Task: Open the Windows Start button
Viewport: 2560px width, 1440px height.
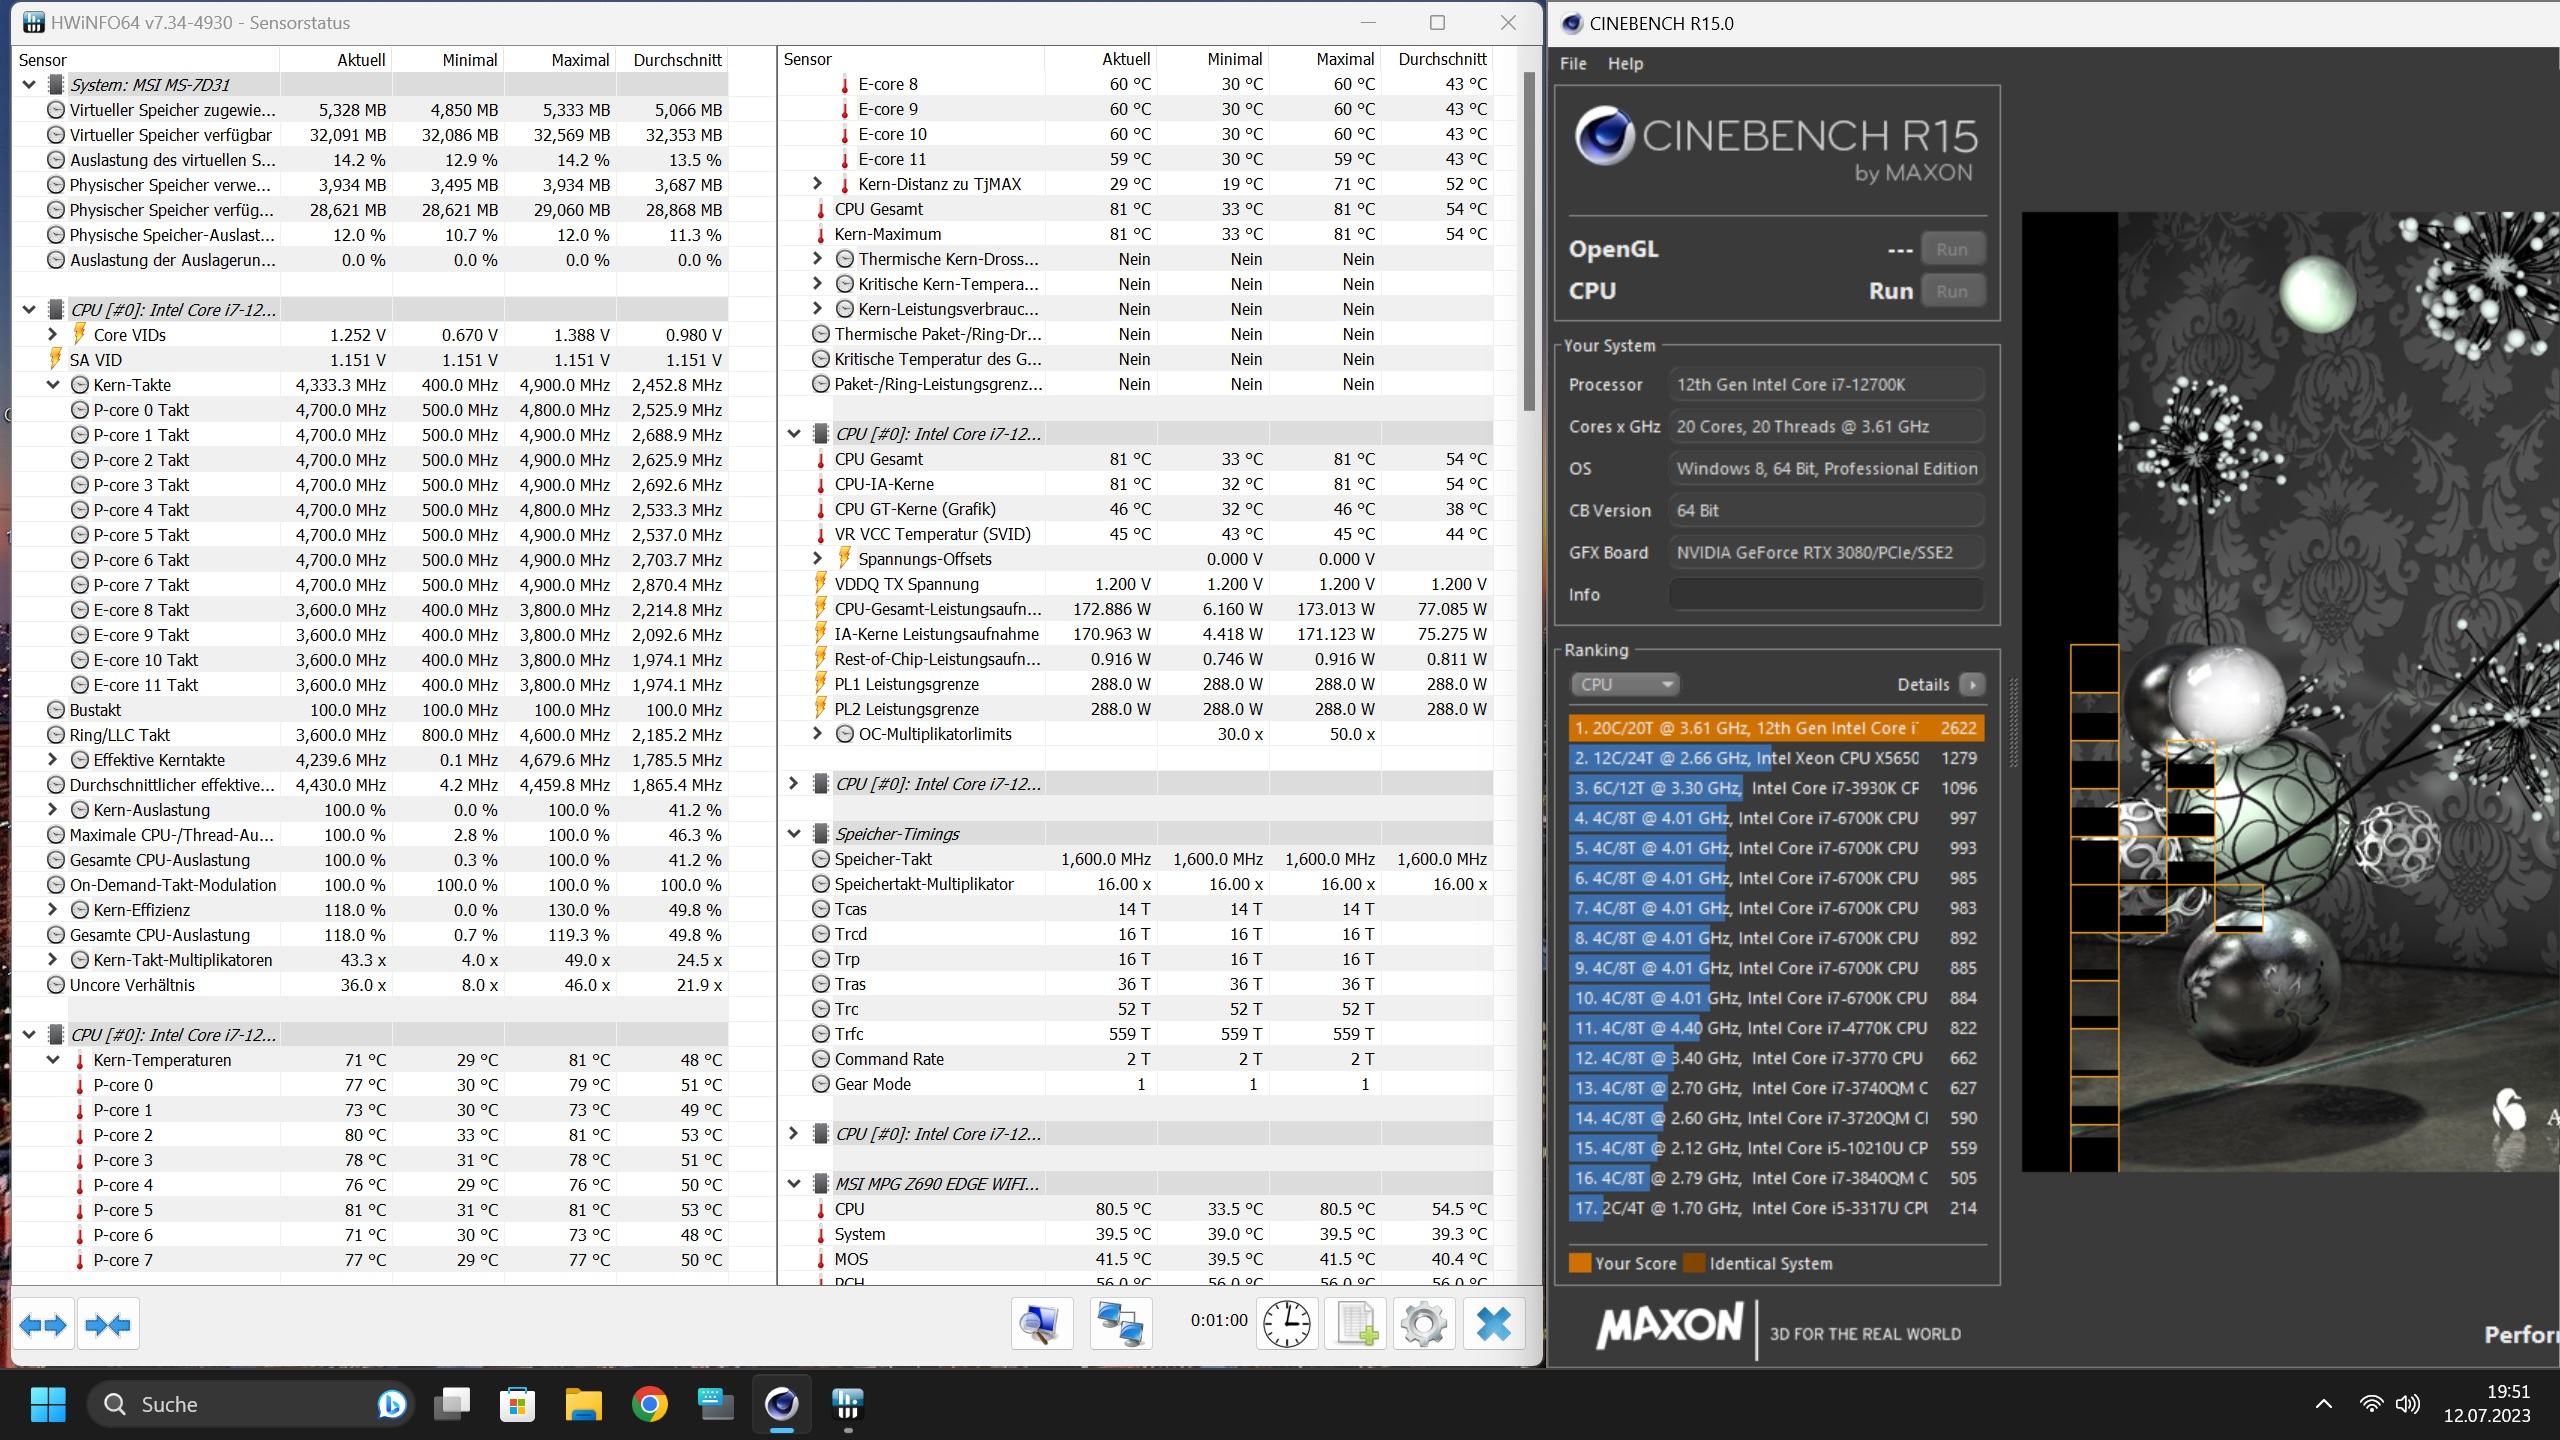Action: pos(47,1404)
